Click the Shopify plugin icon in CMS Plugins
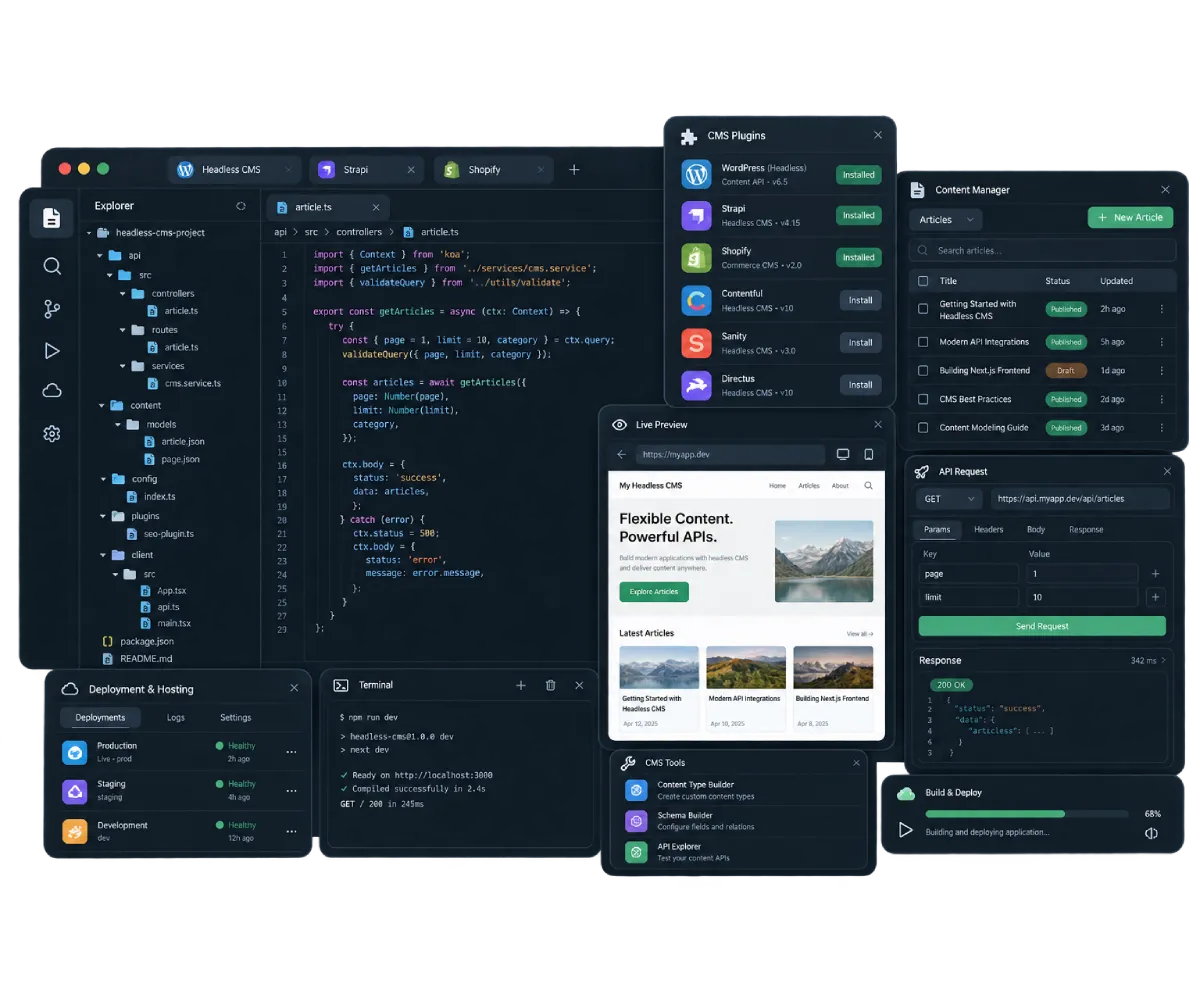Image resolution: width=1200 pixels, height=1000 pixels. pyautogui.click(x=696, y=257)
